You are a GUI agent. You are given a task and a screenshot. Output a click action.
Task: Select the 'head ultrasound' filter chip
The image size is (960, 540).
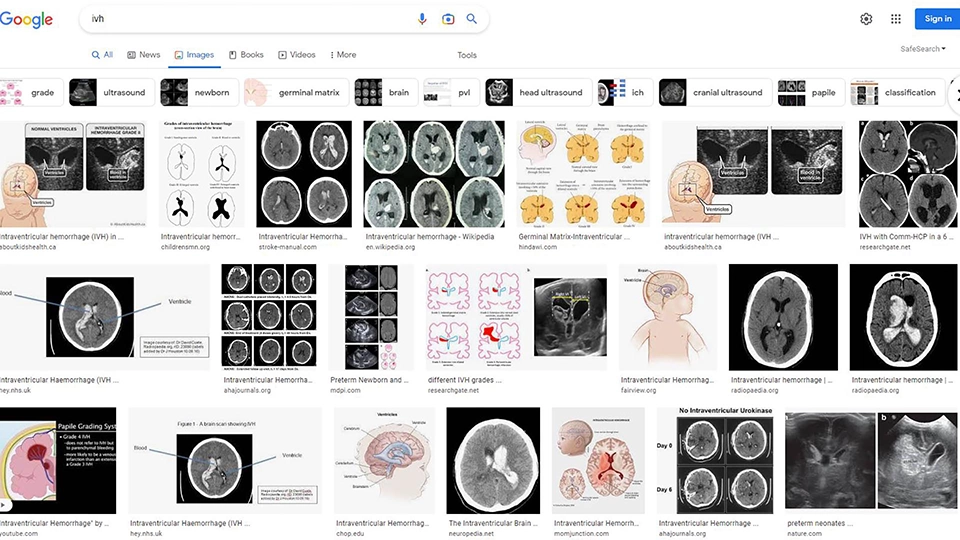[539, 92]
